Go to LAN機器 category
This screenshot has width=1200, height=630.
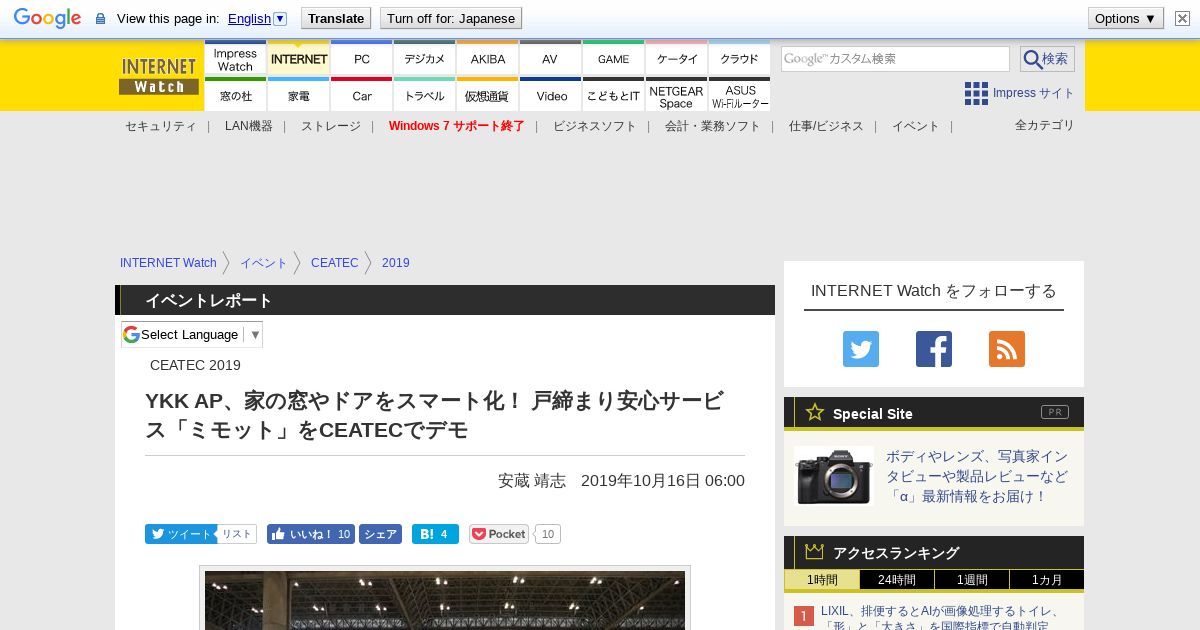[248, 126]
